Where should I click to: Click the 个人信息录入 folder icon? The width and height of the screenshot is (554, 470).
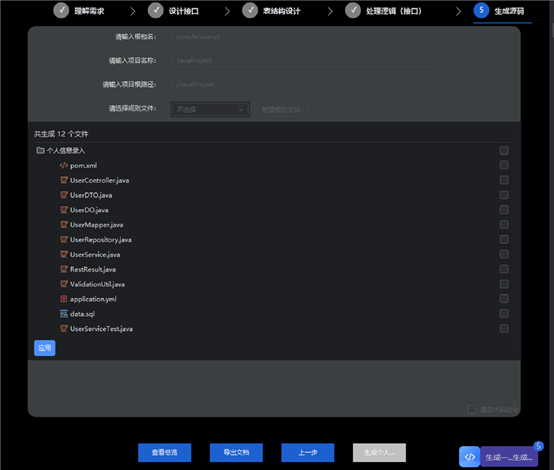pyautogui.click(x=40, y=151)
